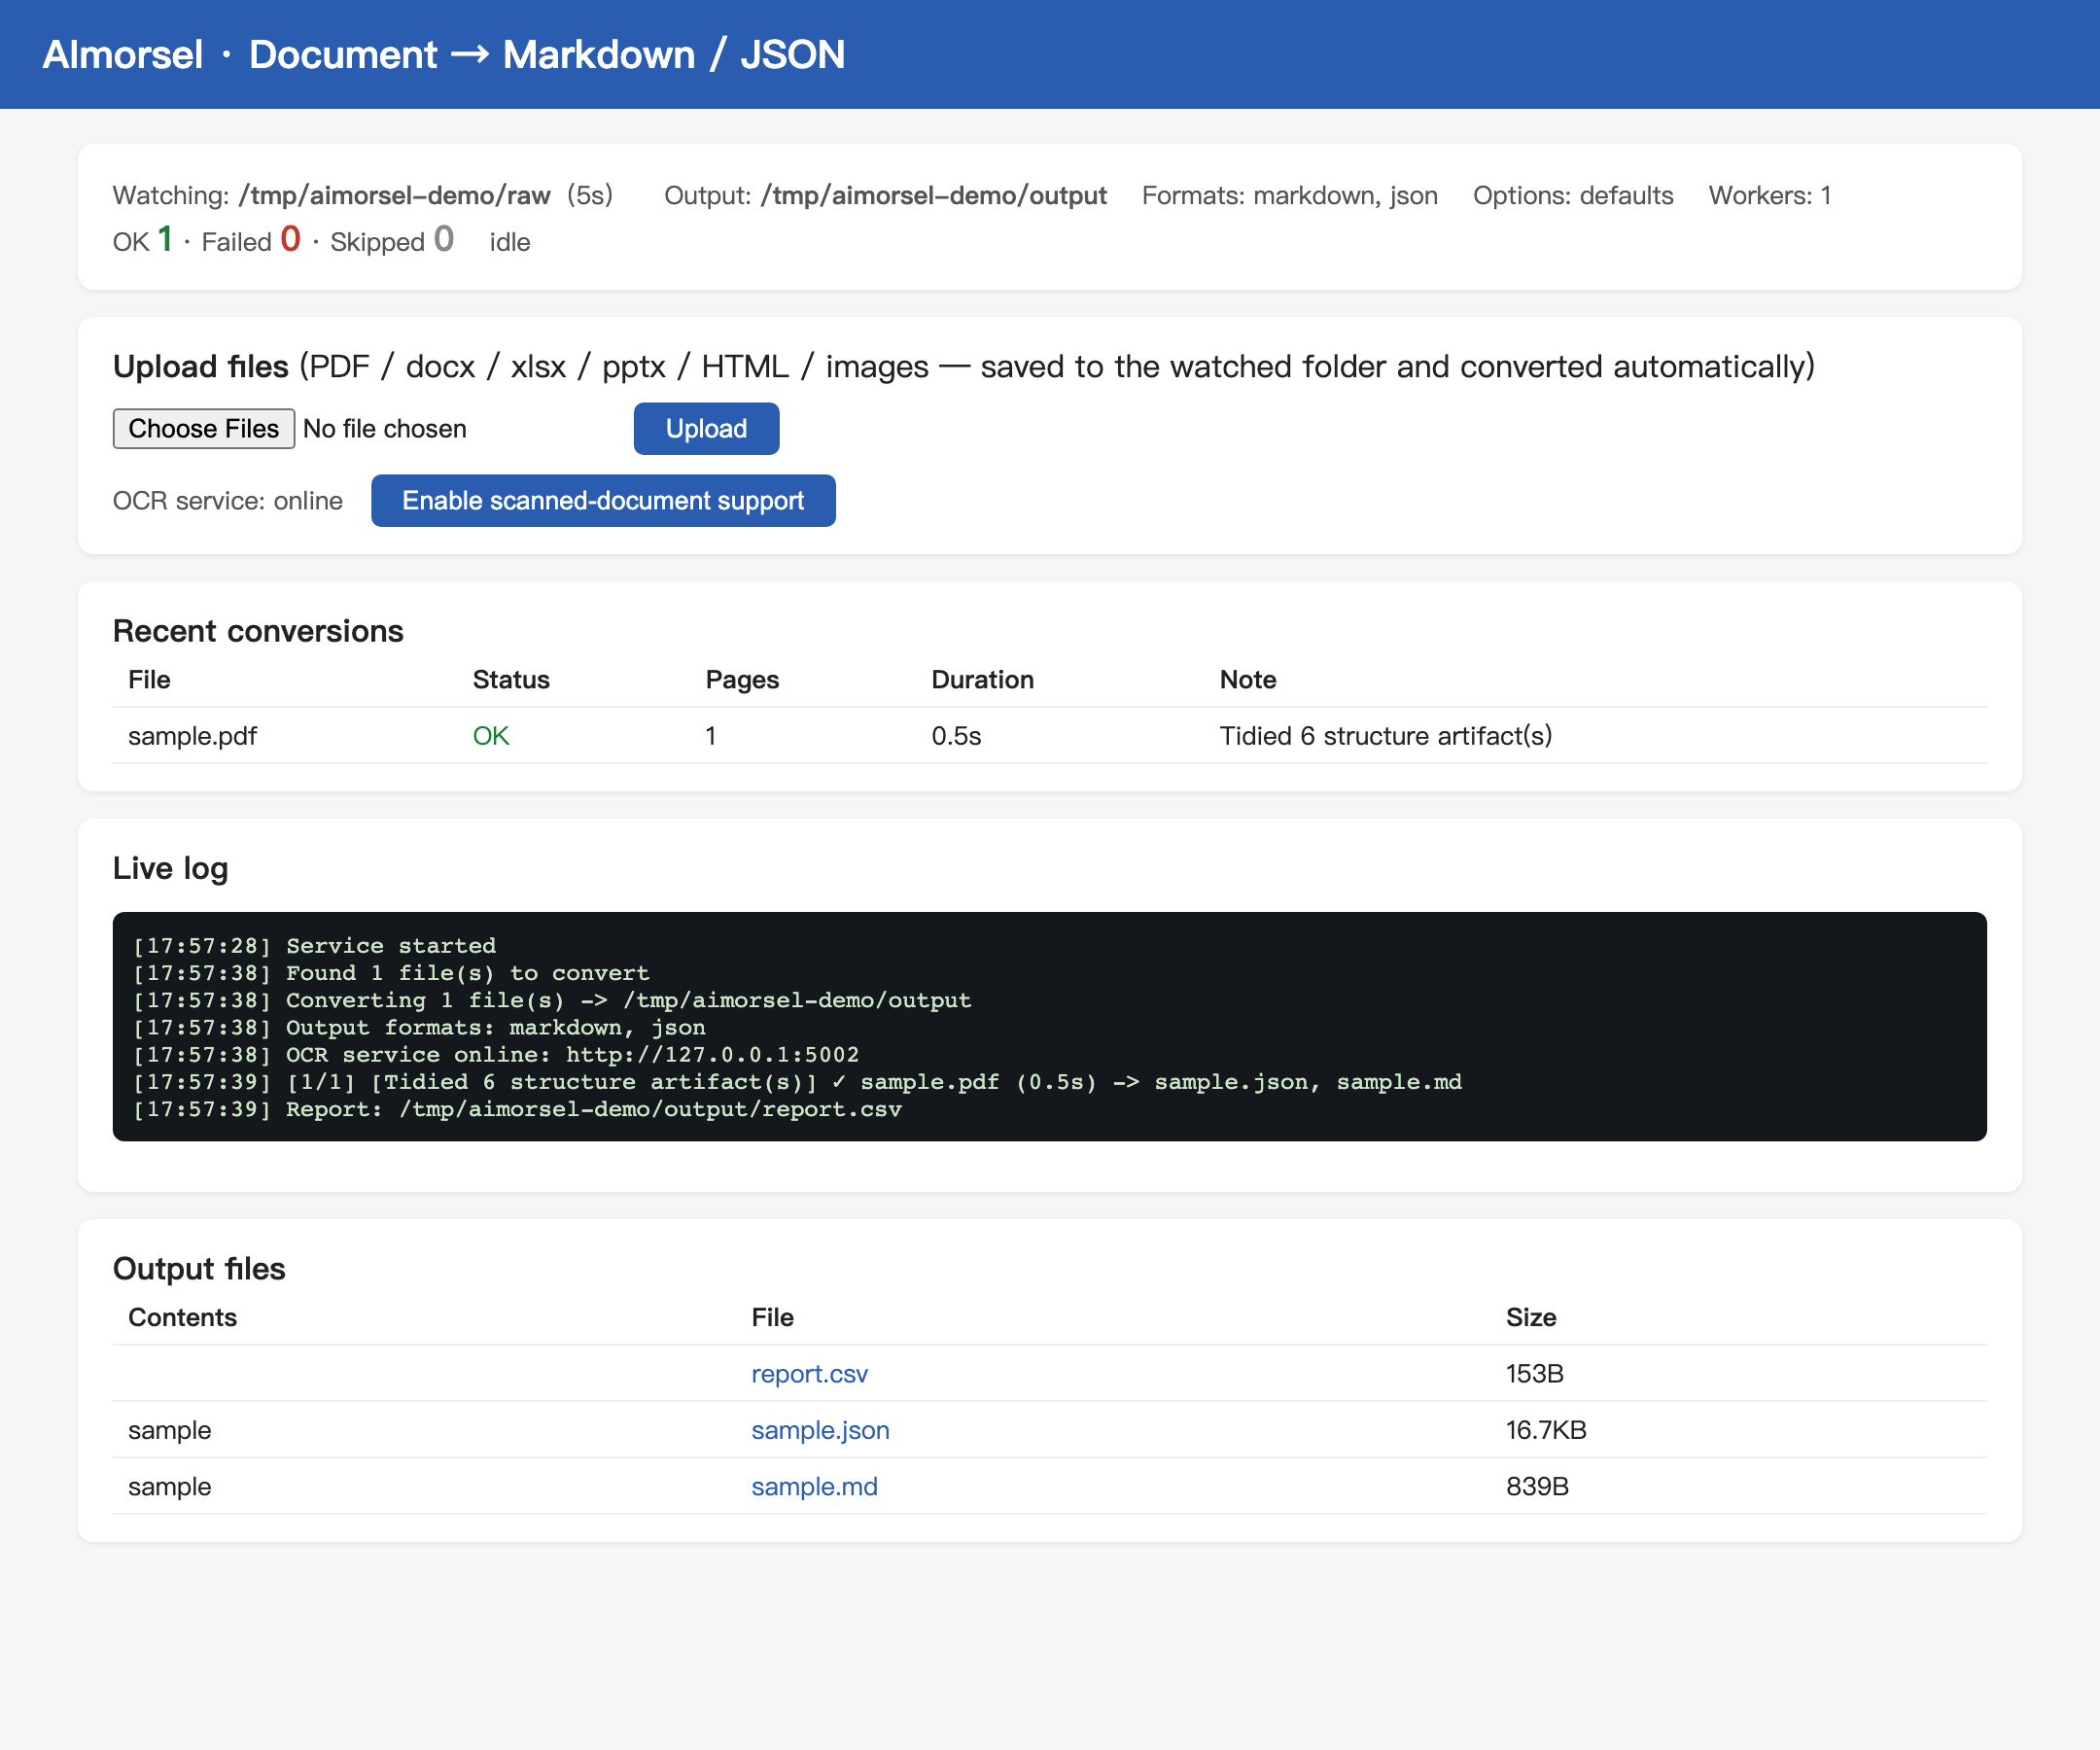Click the watched path /tmp/aimorsel-demo/raw
The width and height of the screenshot is (2100, 1750).
[394, 195]
